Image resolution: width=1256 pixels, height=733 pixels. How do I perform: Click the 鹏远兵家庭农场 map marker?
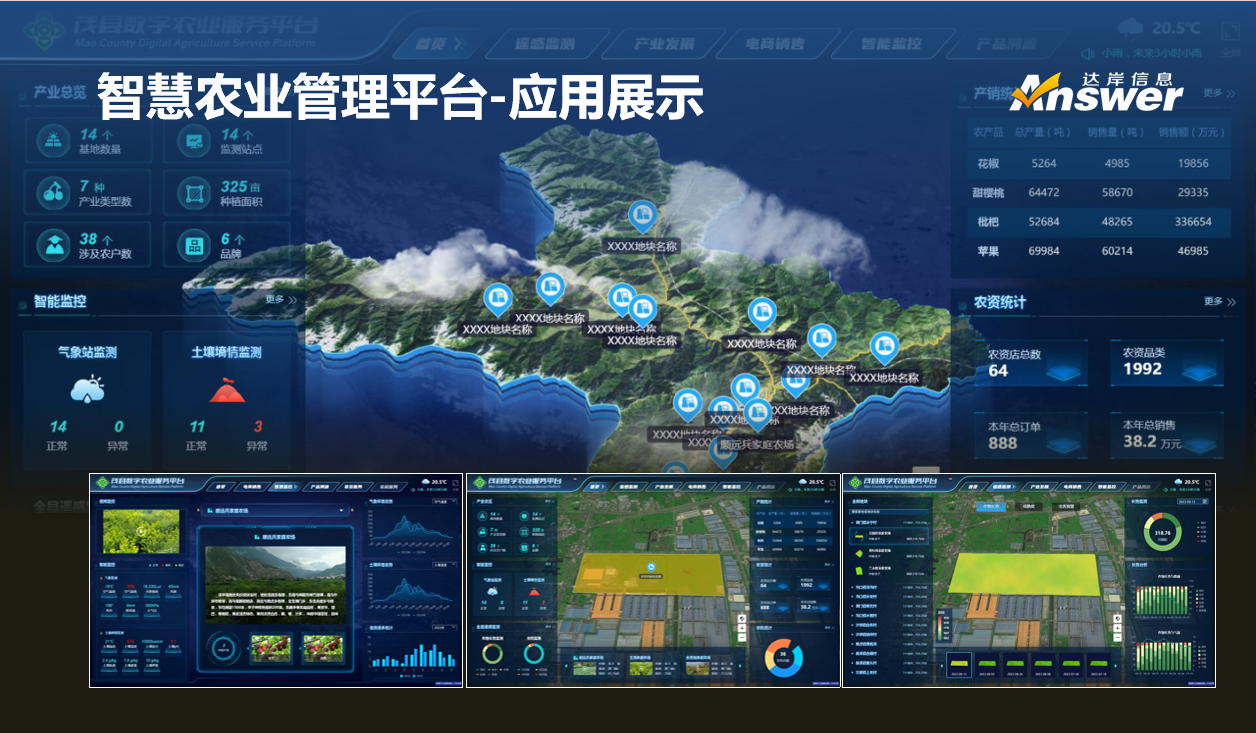pos(722,451)
